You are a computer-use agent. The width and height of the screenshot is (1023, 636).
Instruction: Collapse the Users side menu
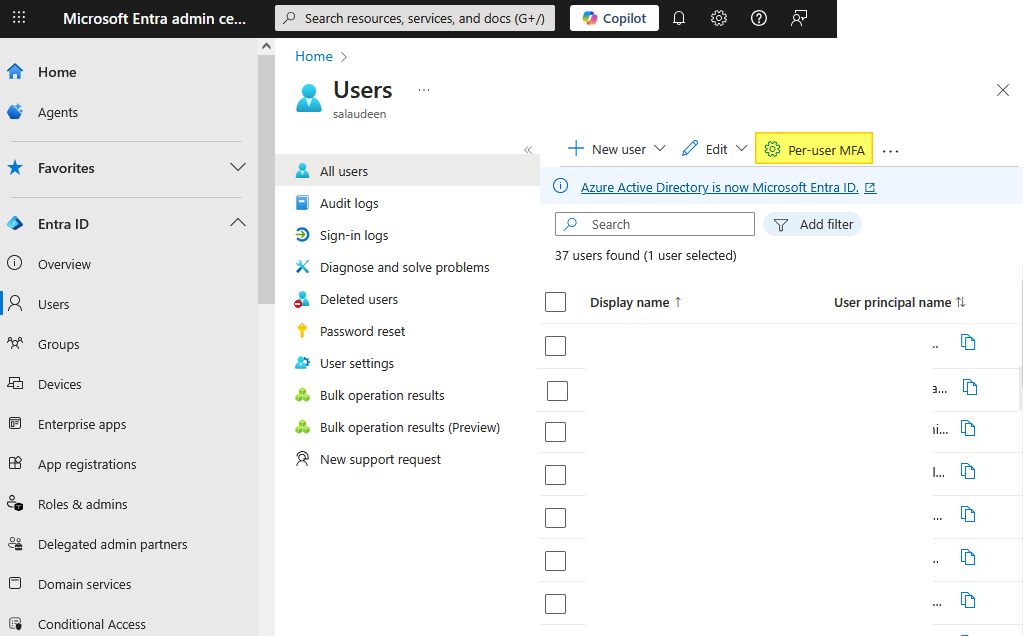pyautogui.click(x=528, y=150)
